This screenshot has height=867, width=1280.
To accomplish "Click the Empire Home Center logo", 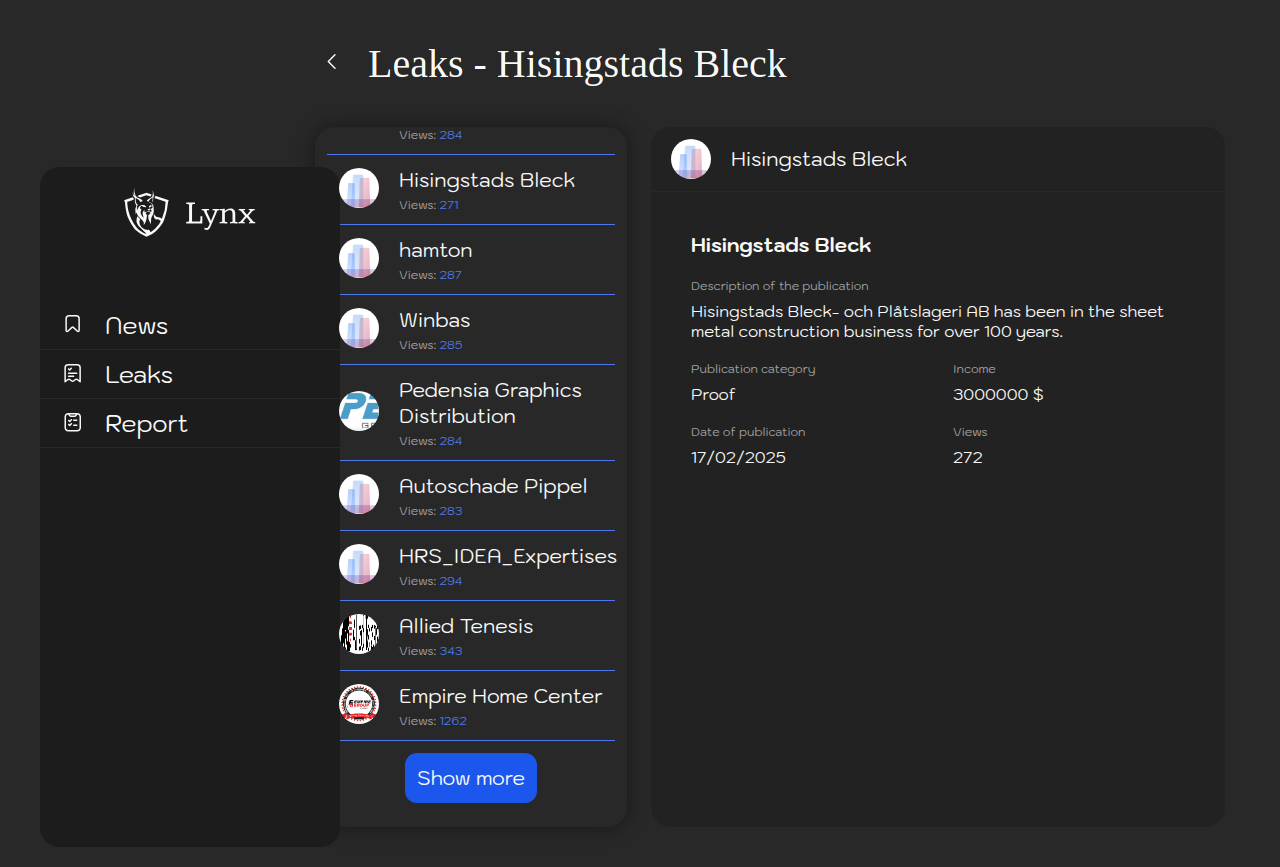I will point(359,704).
